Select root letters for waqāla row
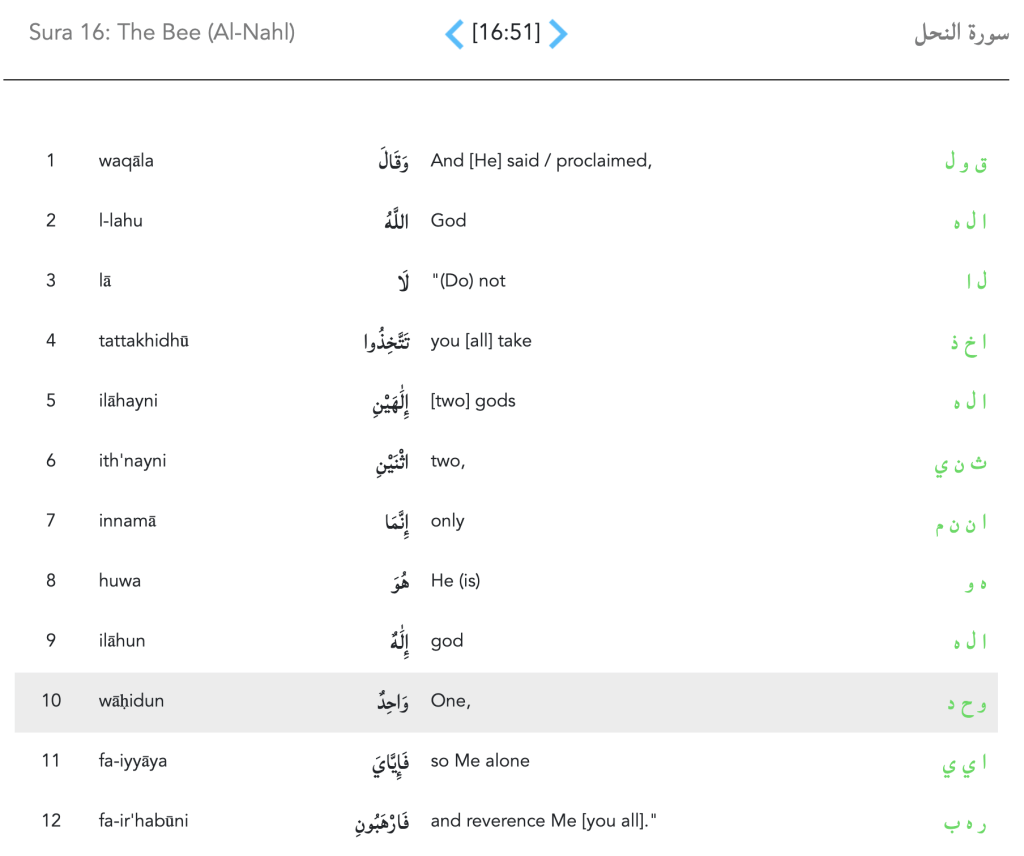 click(966, 162)
